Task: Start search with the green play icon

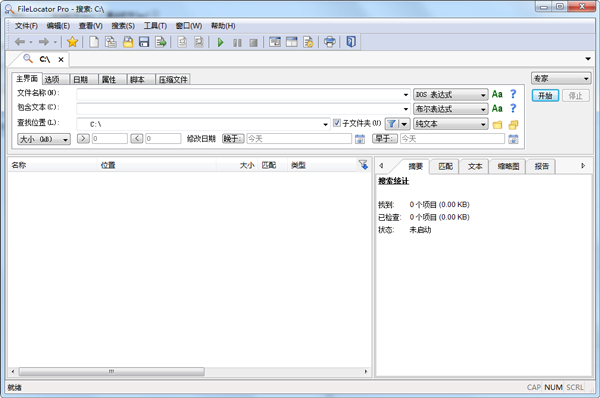Action: 220,42
